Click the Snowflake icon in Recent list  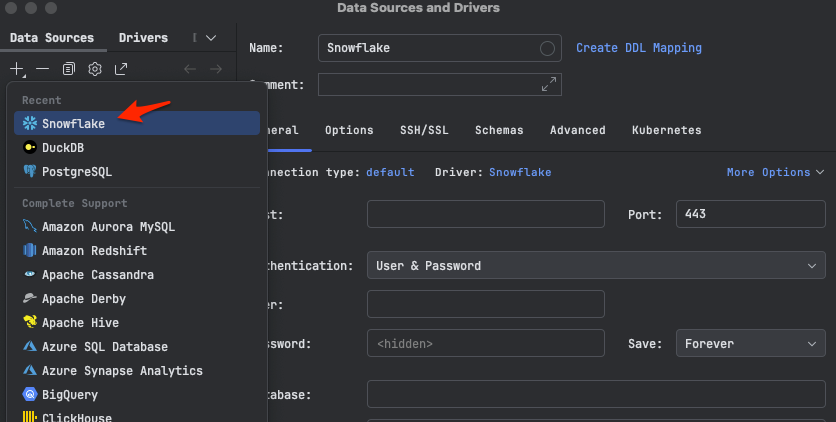click(x=30, y=123)
